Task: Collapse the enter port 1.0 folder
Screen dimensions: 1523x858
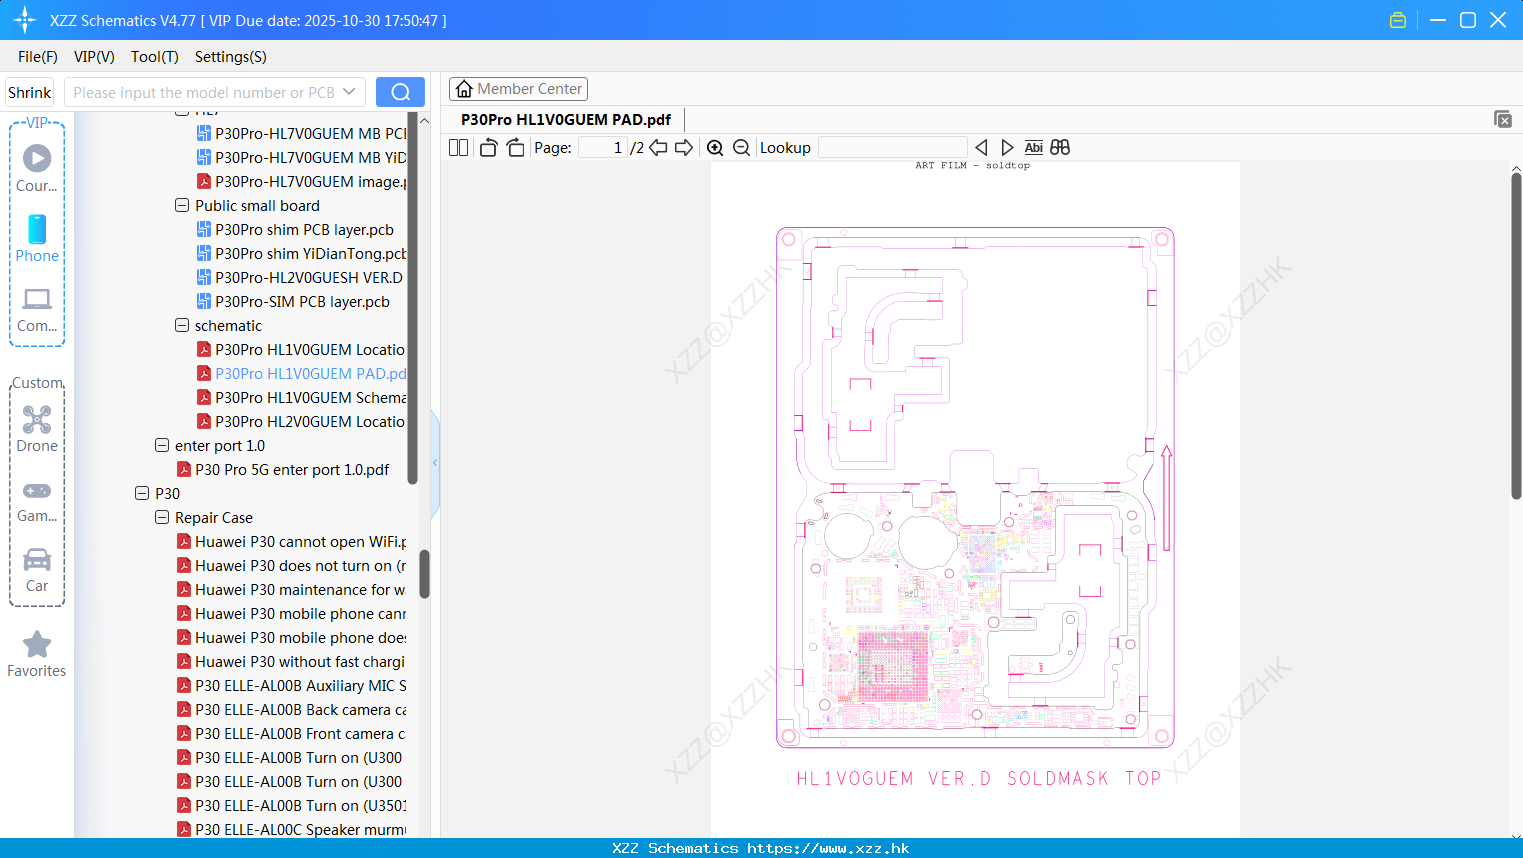Action: point(162,445)
